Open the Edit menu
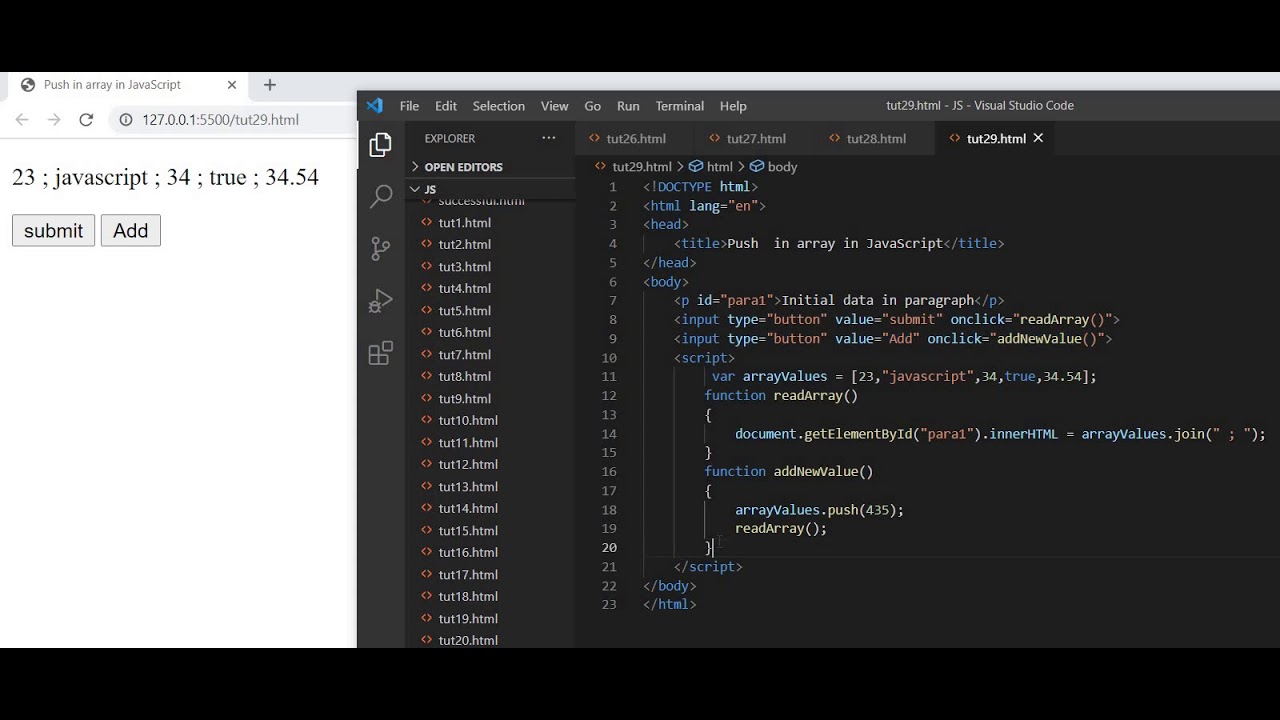1280x720 pixels. [446, 106]
